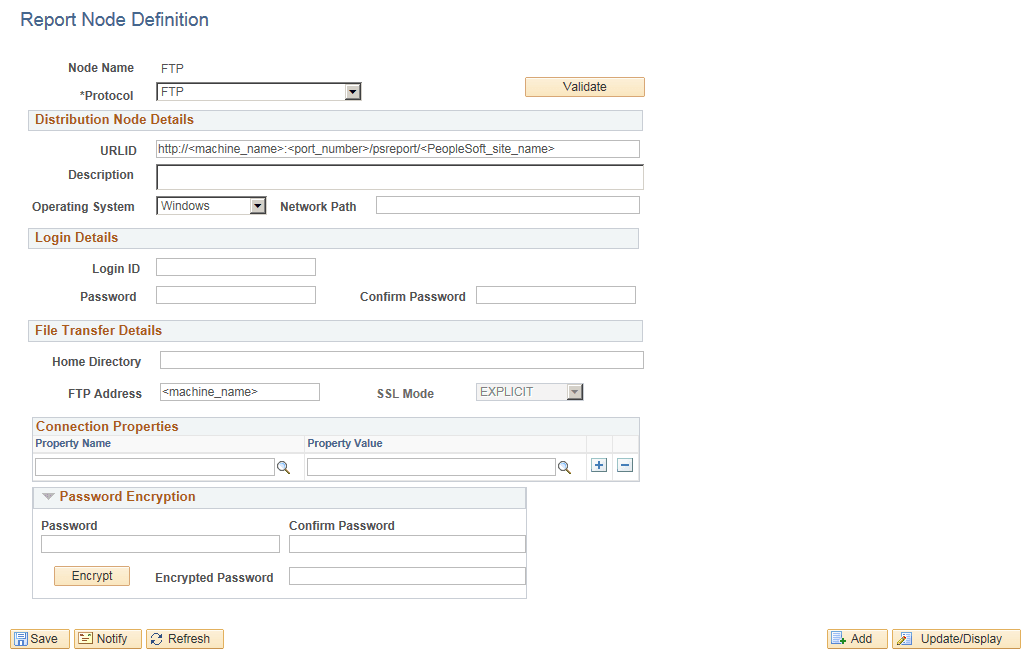Save the report node definition
Viewport: 1026px width, 660px height.
click(38, 638)
